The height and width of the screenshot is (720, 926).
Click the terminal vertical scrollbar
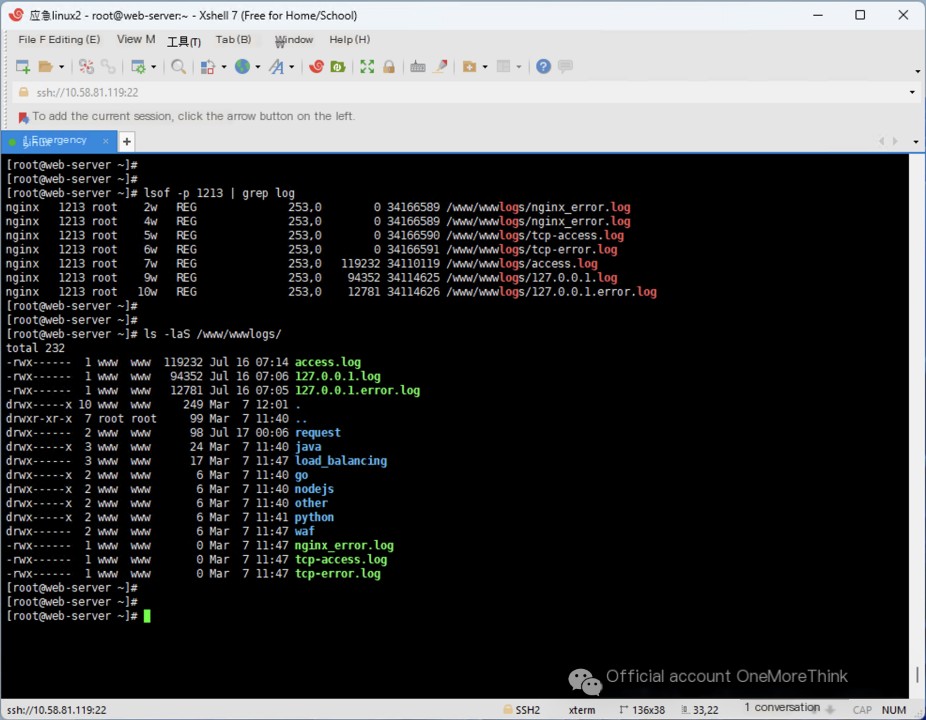point(917,425)
